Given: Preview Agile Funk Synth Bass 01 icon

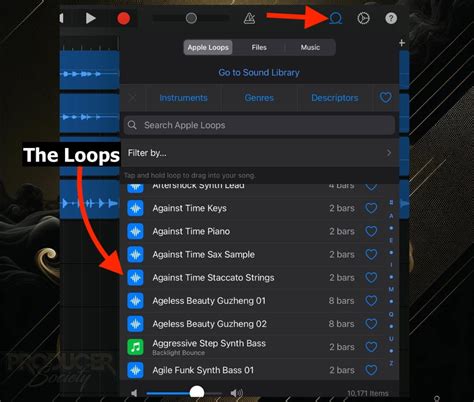Looking at the screenshot, I should [135, 370].
